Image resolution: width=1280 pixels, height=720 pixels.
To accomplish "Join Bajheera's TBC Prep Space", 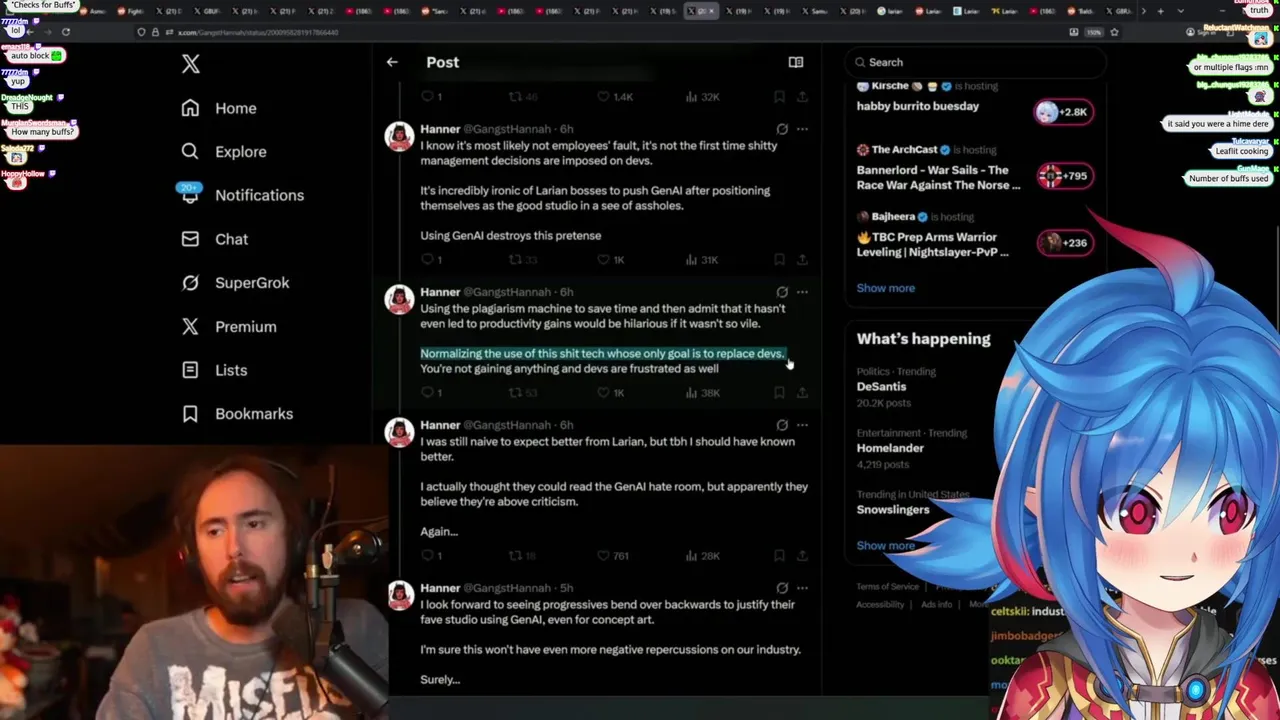I will [1064, 243].
